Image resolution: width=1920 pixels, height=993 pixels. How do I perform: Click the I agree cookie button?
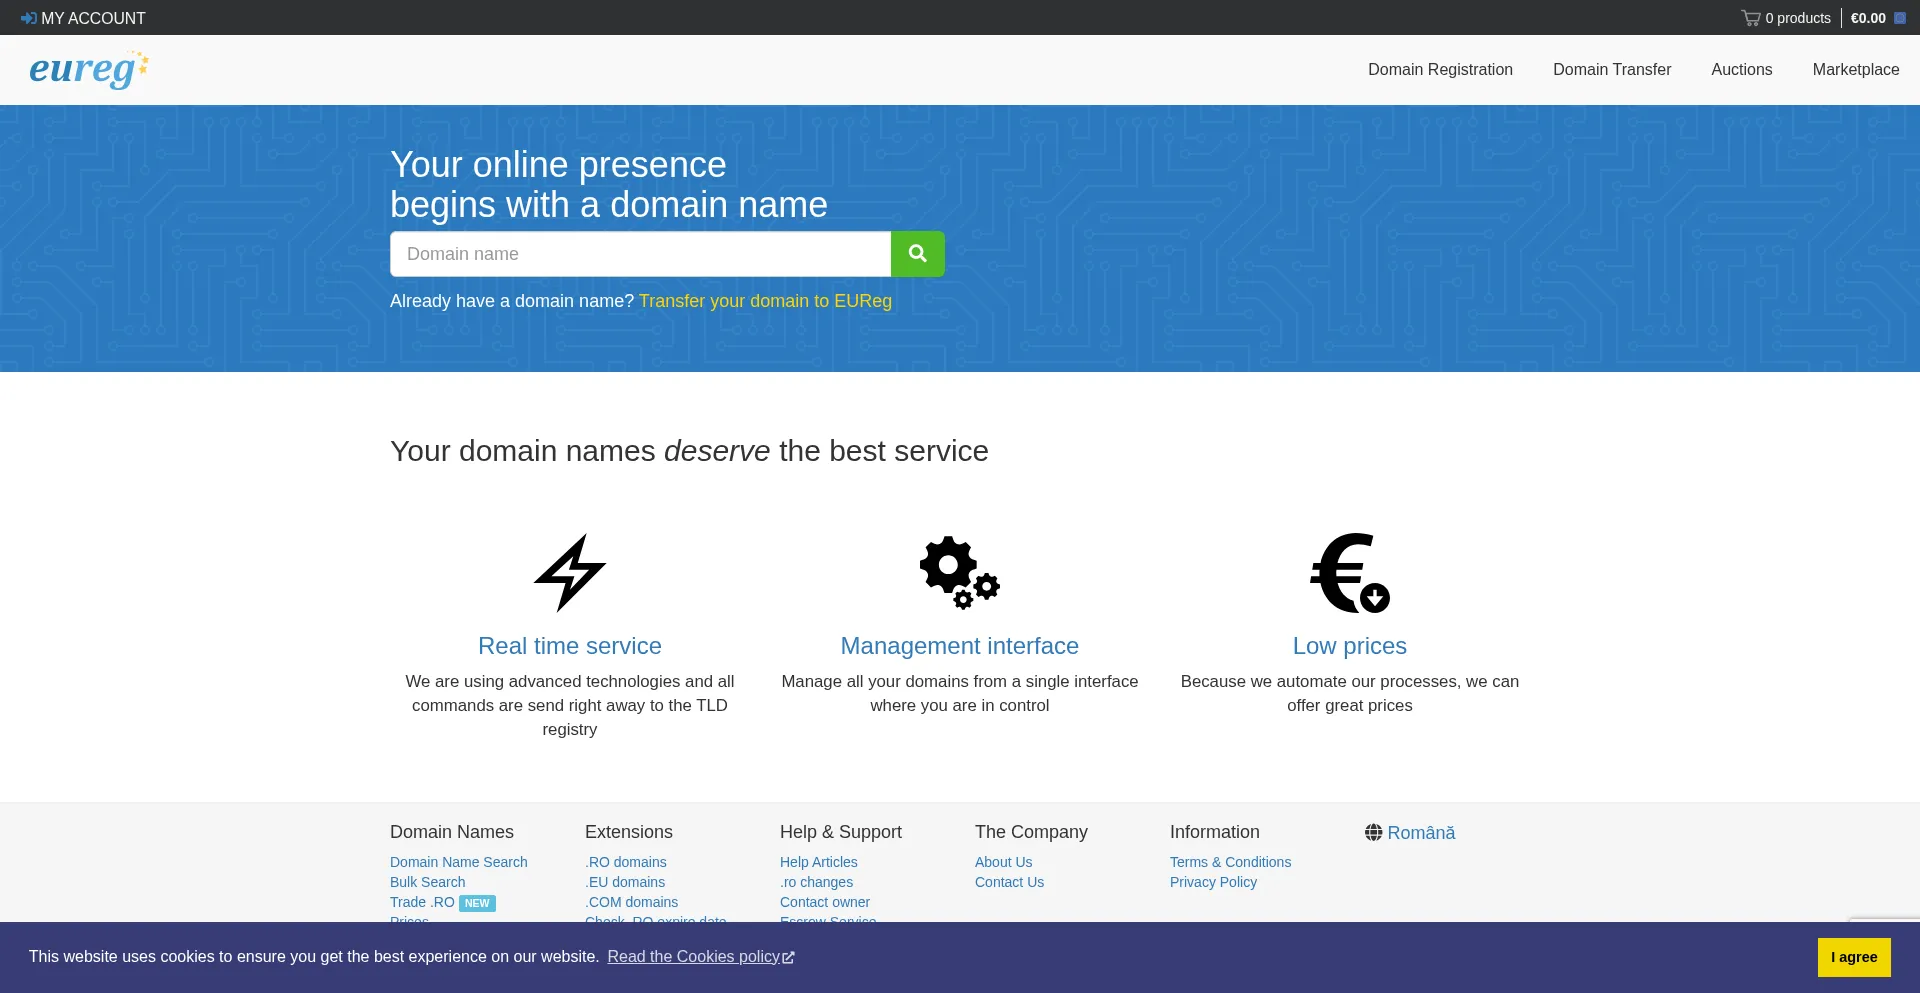pyautogui.click(x=1854, y=957)
